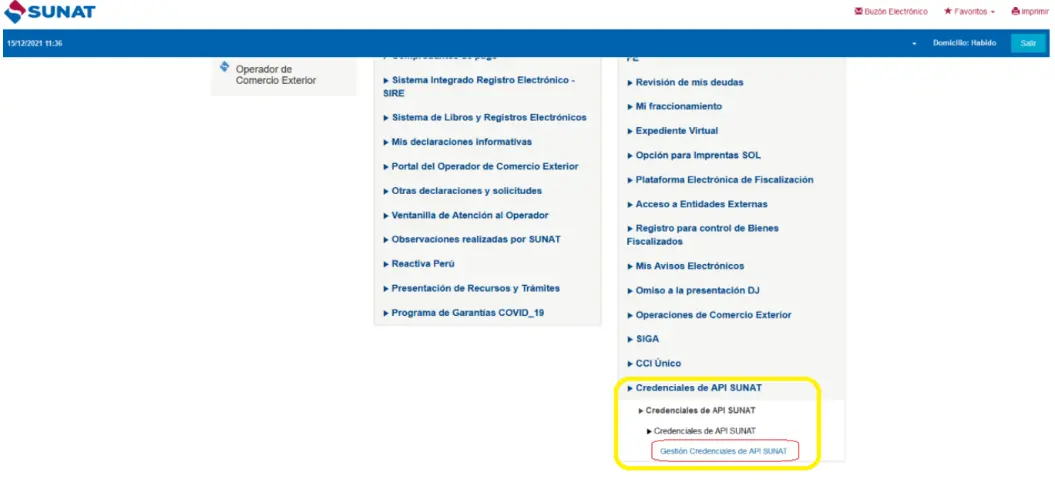Viewport: 1055px width, 486px height.
Task: Click the Imprimir printer icon
Action: click(1015, 12)
